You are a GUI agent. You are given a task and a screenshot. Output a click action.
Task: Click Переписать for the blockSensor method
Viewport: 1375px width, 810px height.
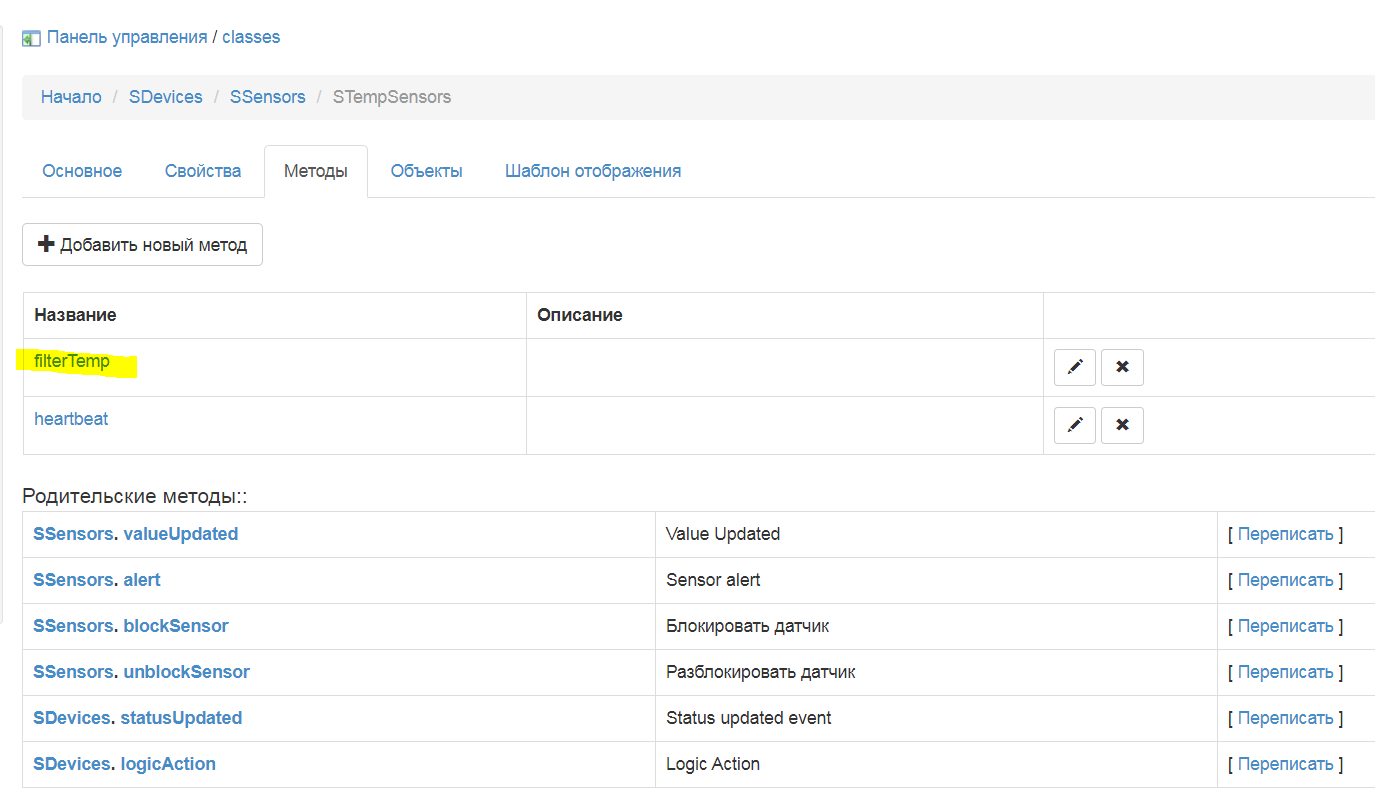[x=1285, y=626]
